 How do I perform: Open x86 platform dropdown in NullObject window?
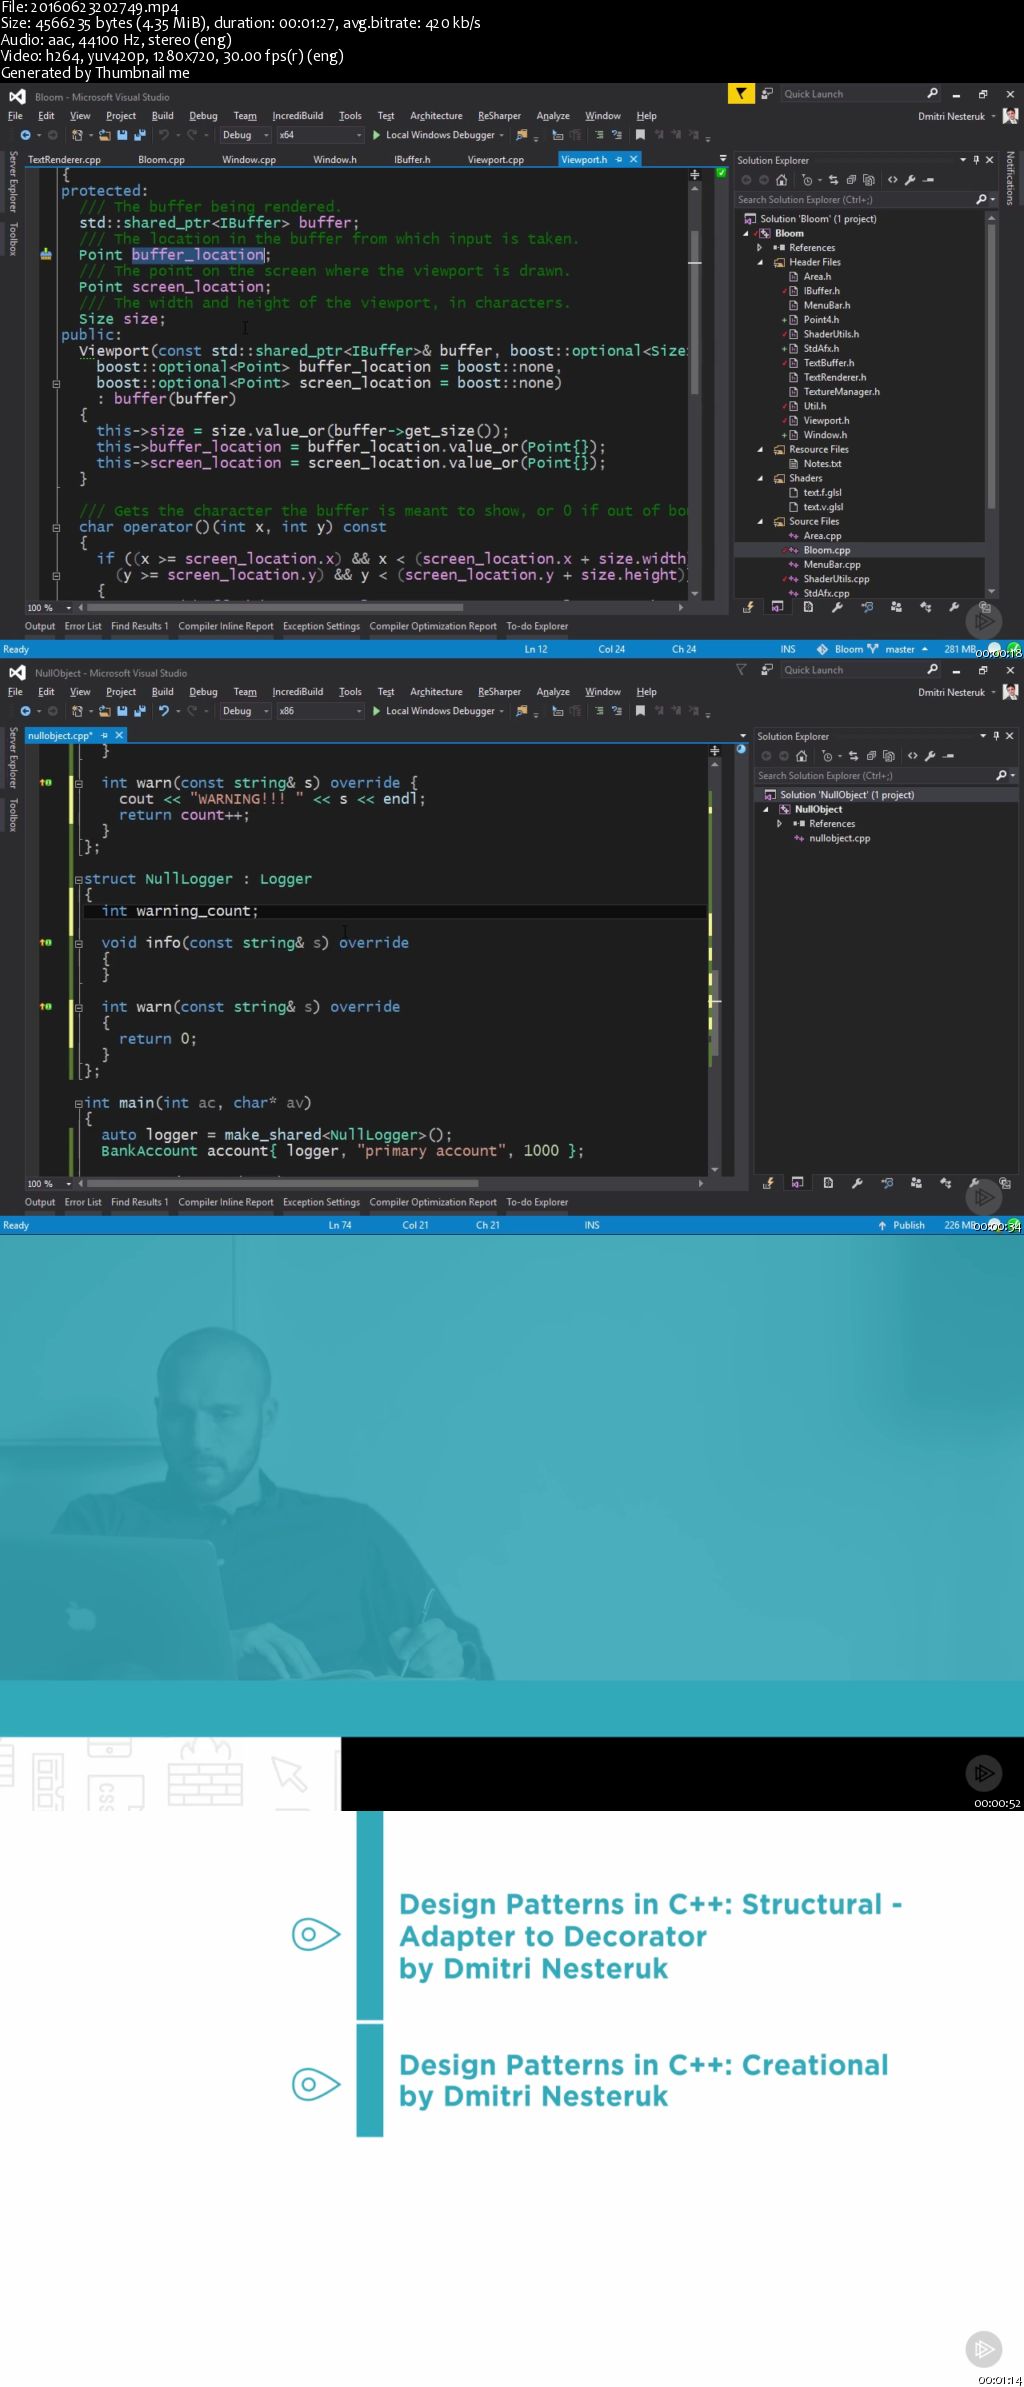tap(320, 711)
